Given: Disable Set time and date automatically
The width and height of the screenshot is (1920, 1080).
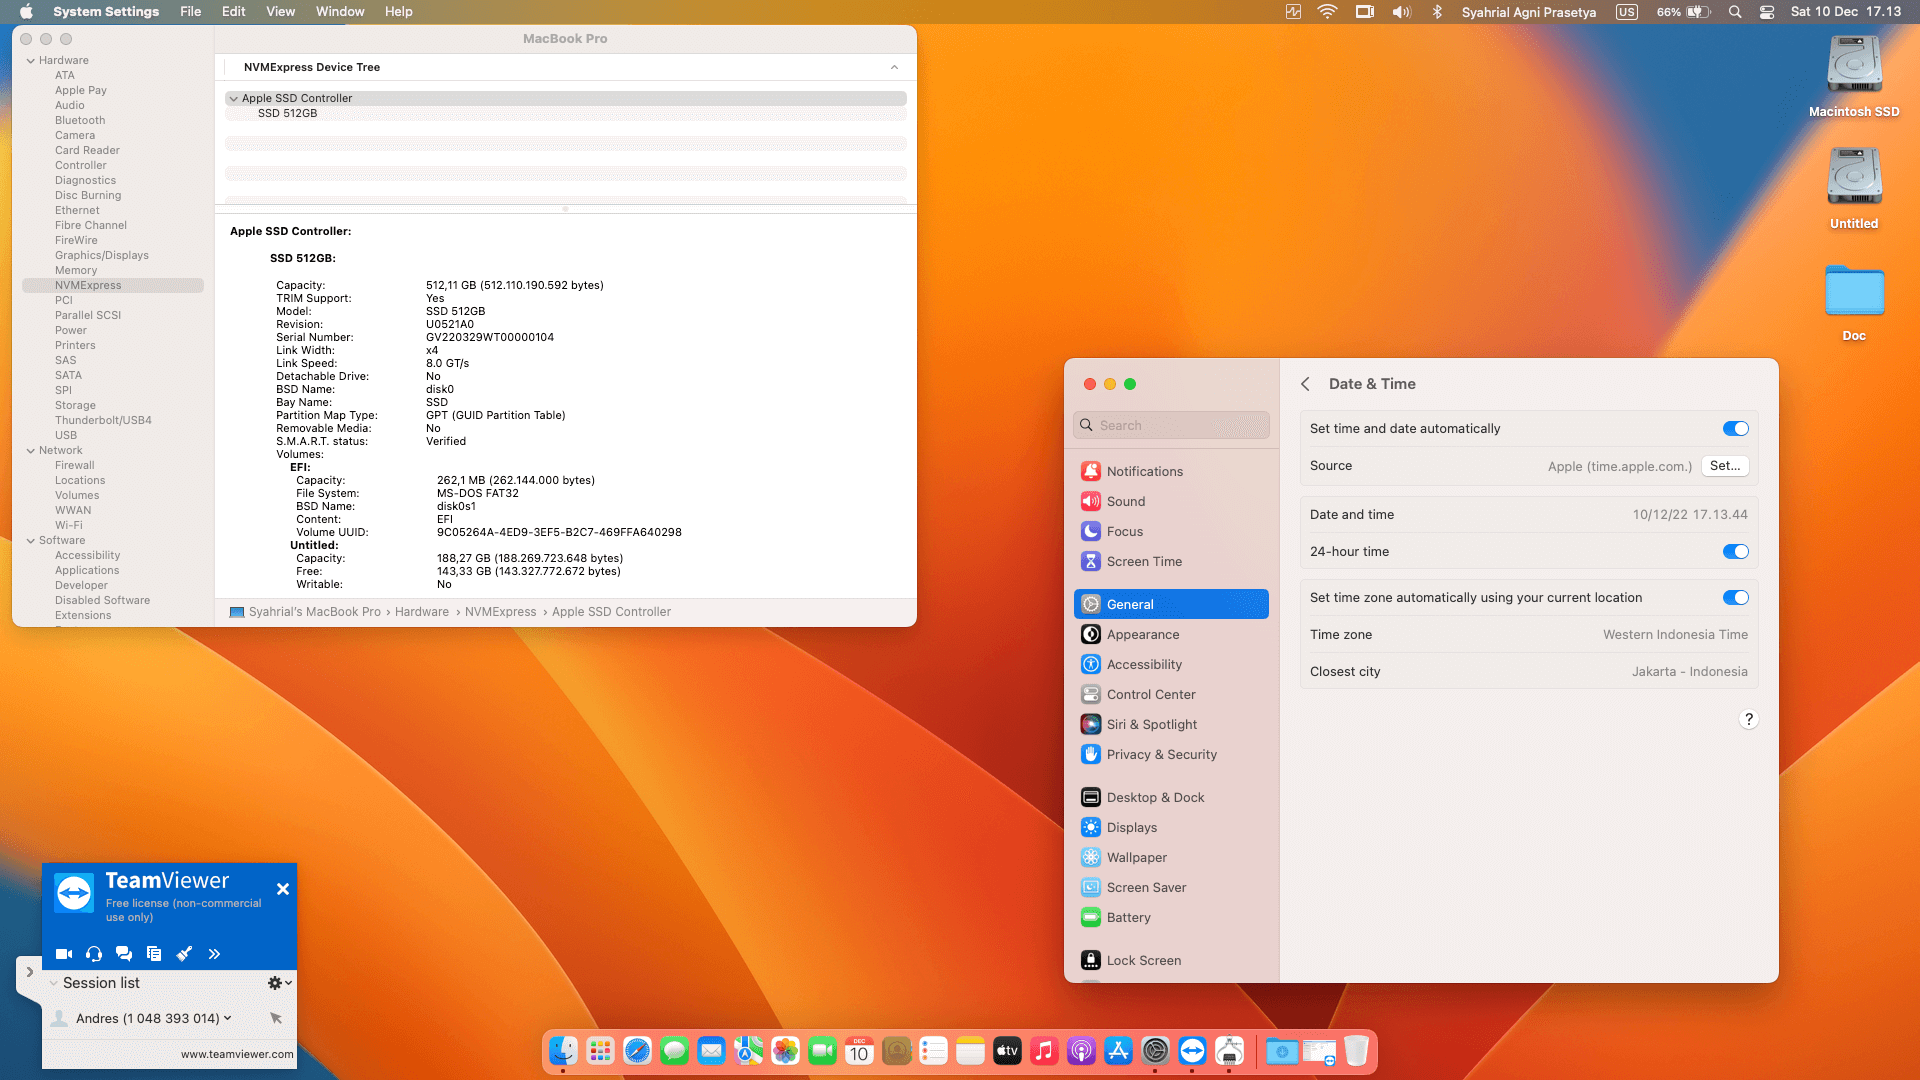Looking at the screenshot, I should coord(1735,429).
